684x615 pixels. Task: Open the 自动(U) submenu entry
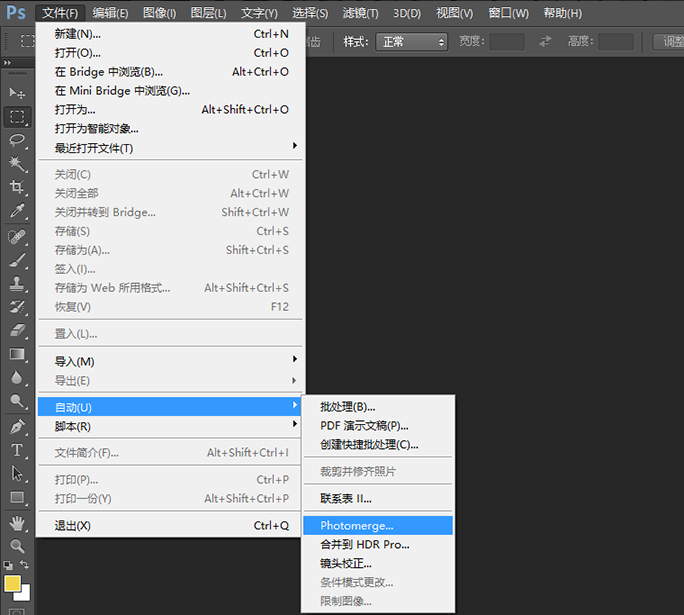pyautogui.click(x=170, y=407)
